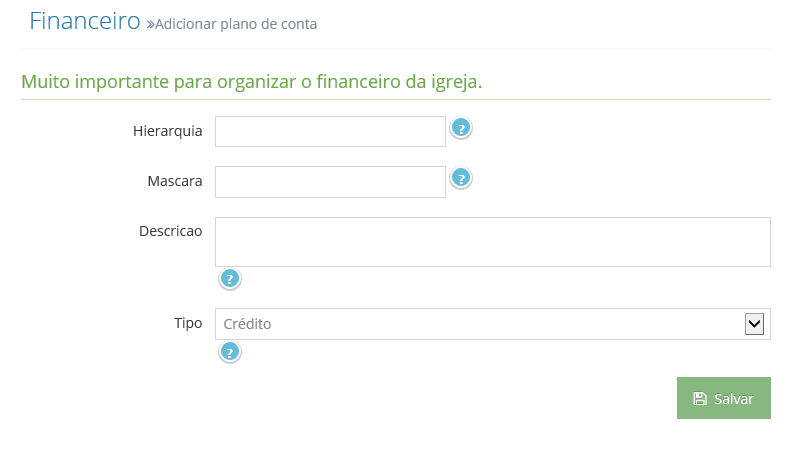Focus the Hierarquia text input
The height and width of the screenshot is (475, 792).
(330, 131)
